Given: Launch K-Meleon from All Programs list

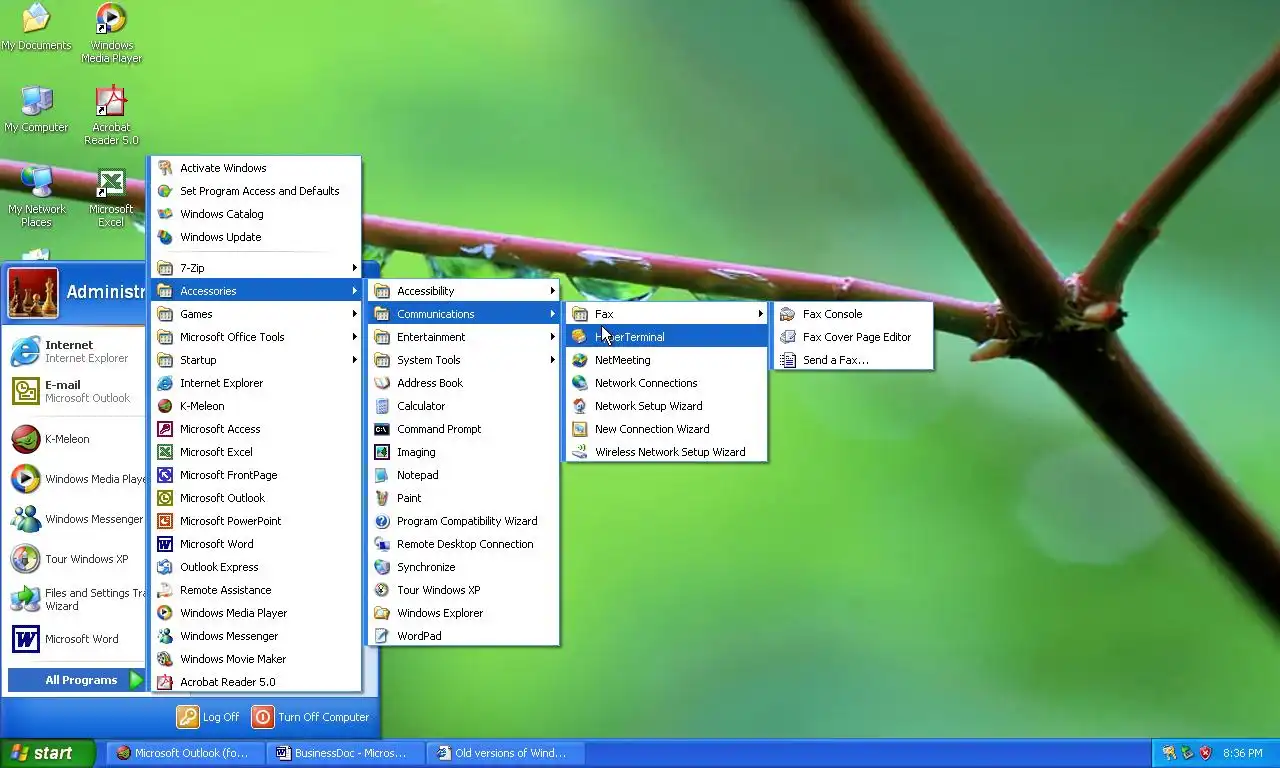Looking at the screenshot, I should pos(256,406).
